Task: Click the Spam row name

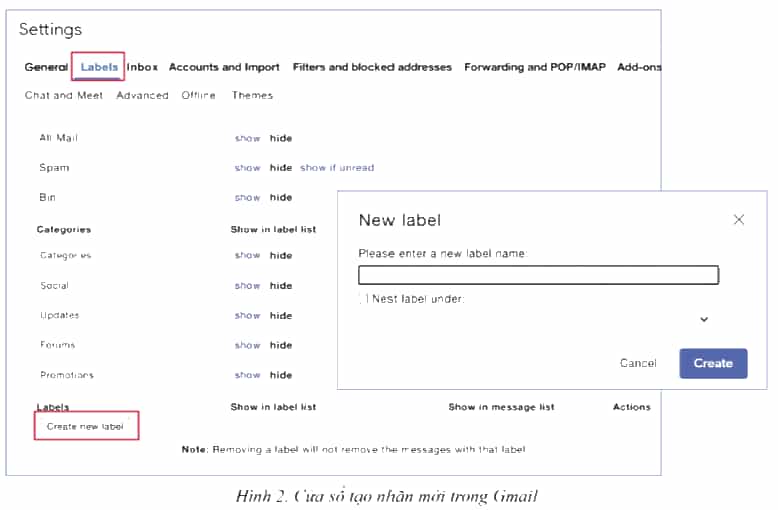Action: tap(54, 168)
